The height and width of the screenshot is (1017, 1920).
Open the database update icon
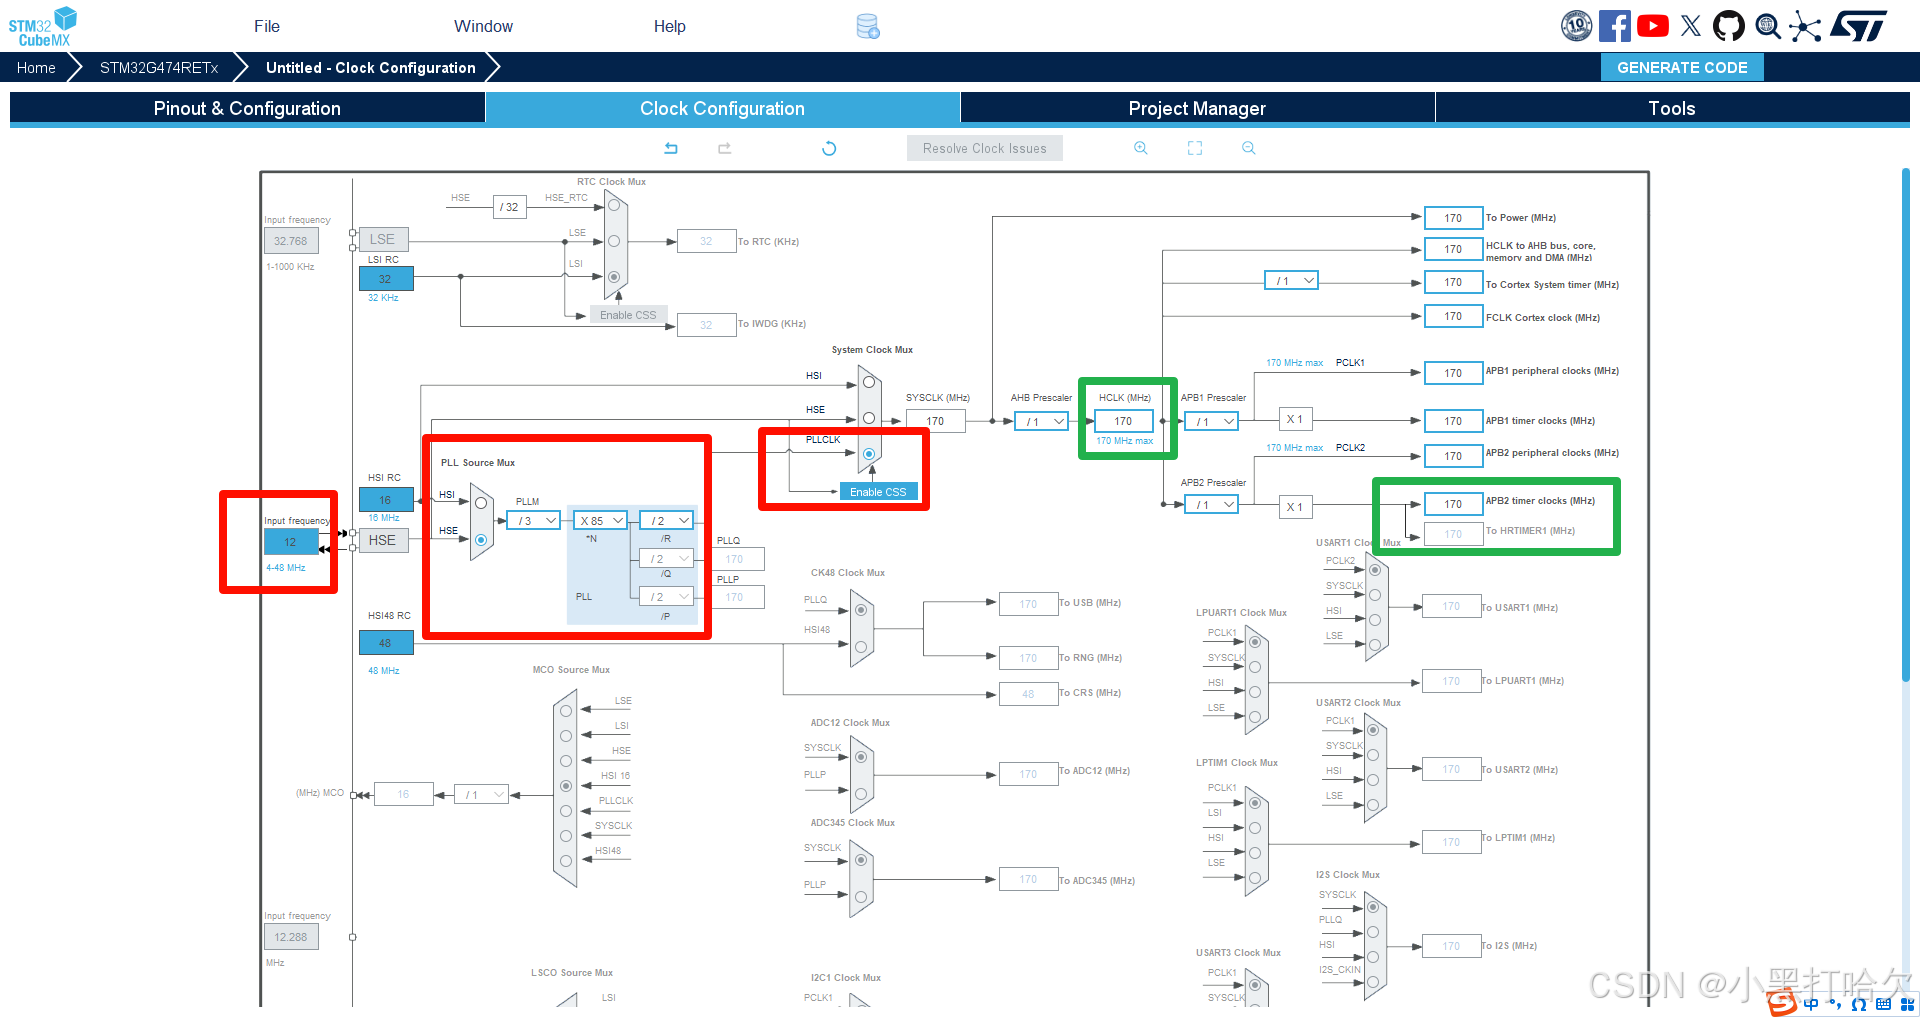[x=868, y=27]
